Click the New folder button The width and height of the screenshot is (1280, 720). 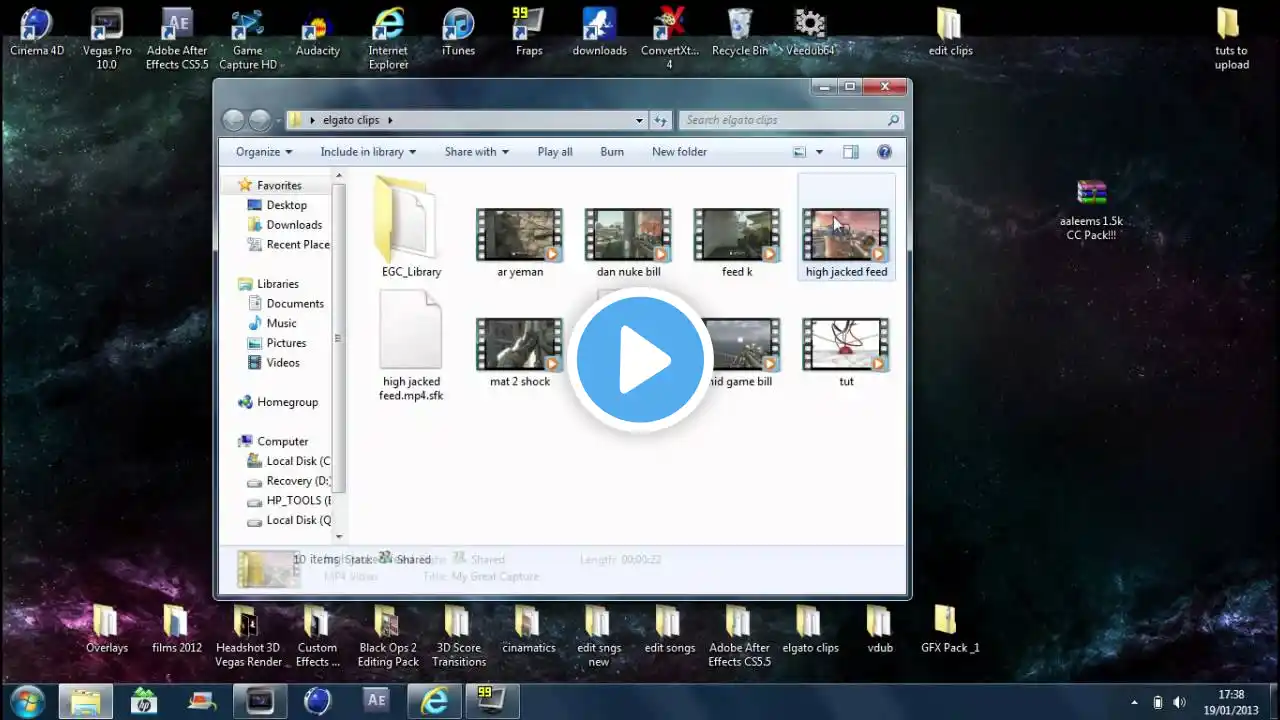(679, 152)
